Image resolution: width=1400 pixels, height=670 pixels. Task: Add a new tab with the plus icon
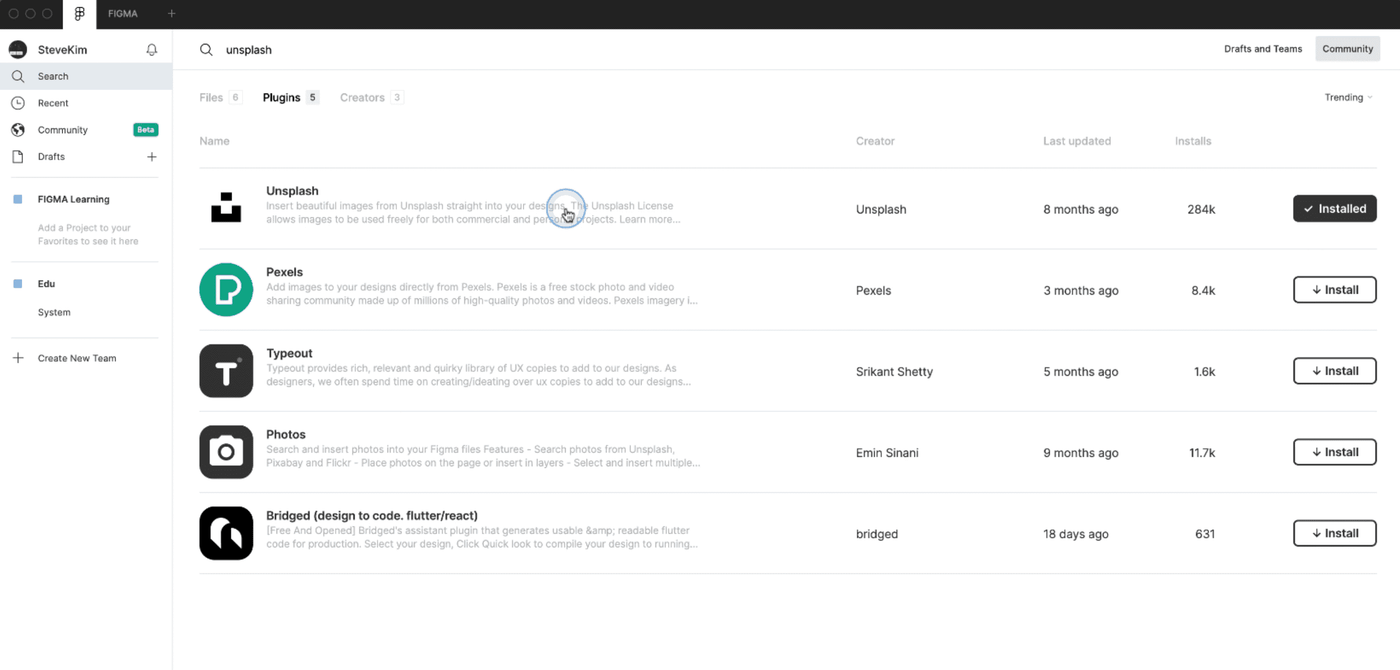click(172, 14)
